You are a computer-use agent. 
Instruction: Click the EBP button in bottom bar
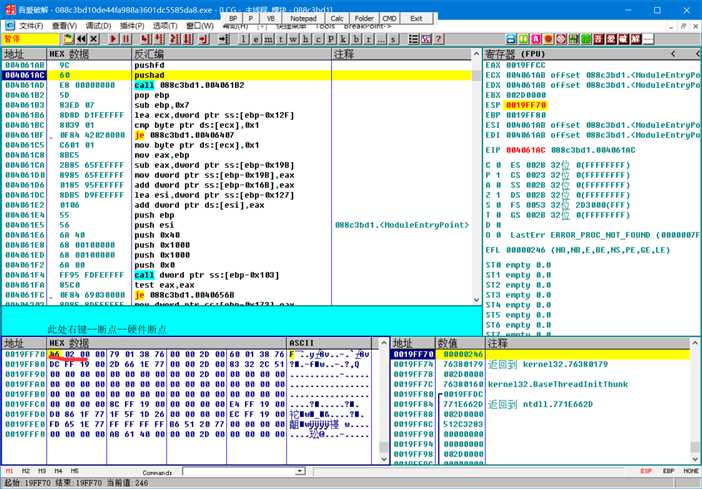[x=668, y=471]
